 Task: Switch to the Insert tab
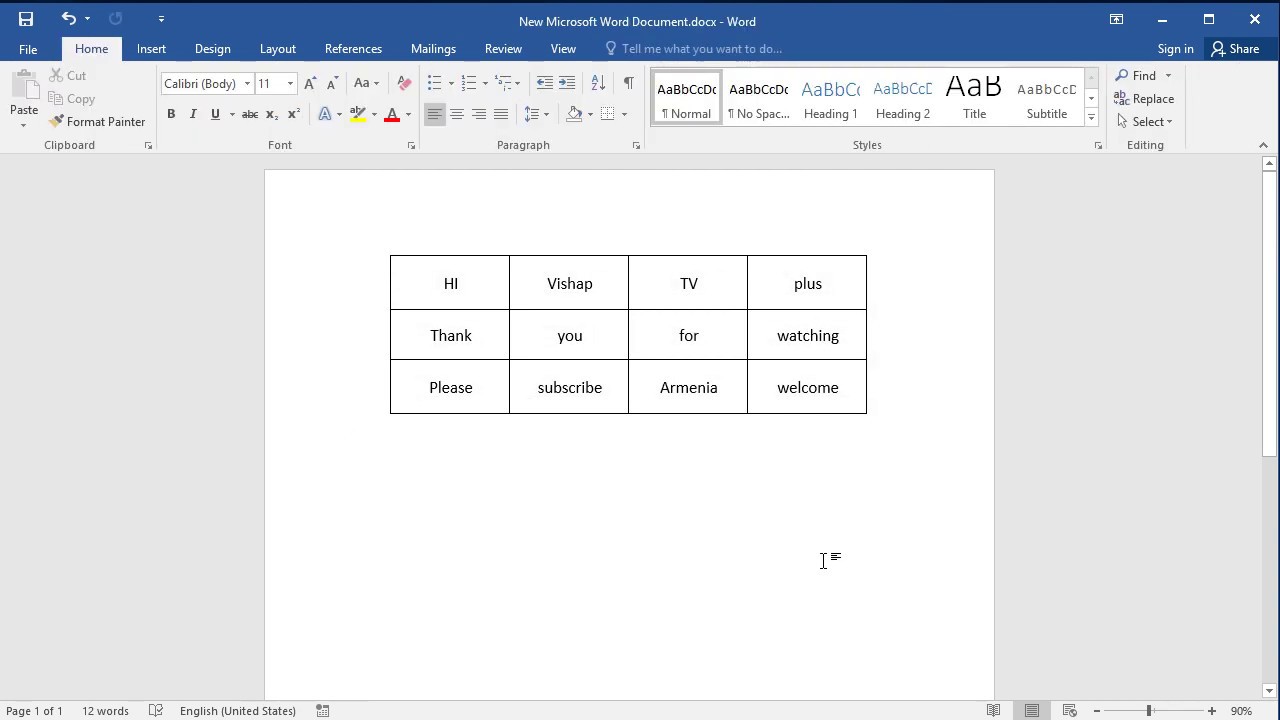151,49
